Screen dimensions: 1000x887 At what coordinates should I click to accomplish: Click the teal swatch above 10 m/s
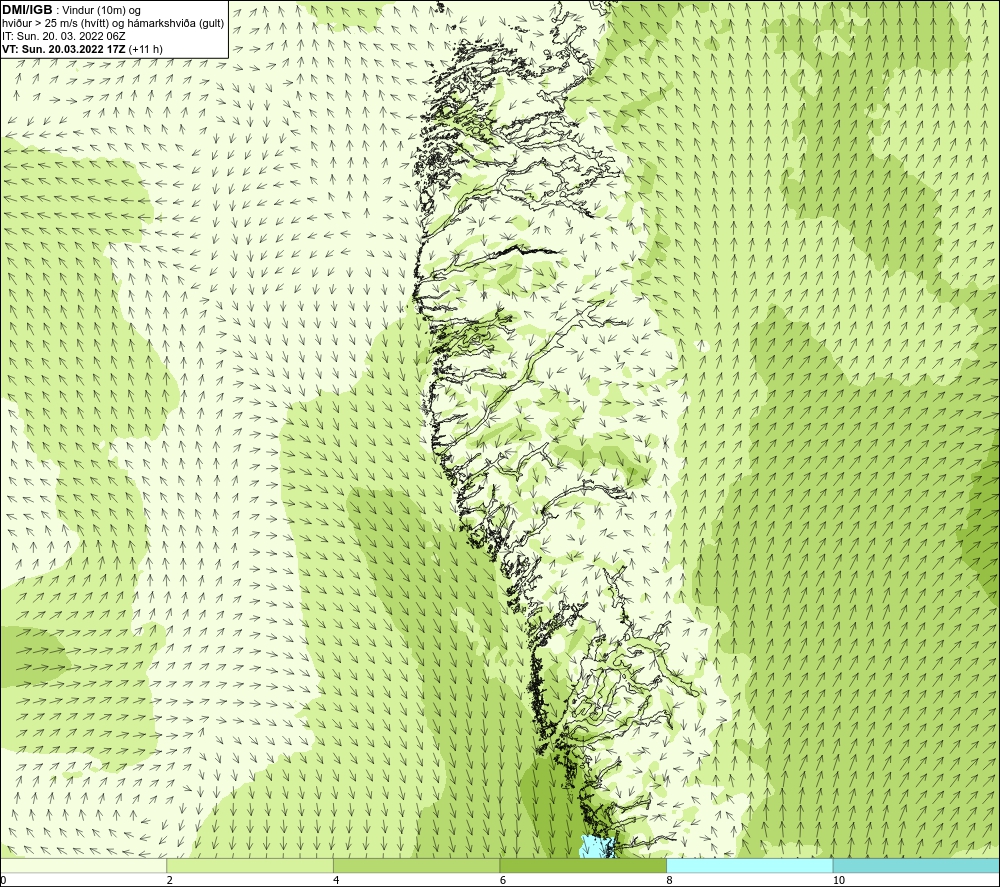tap(916, 865)
